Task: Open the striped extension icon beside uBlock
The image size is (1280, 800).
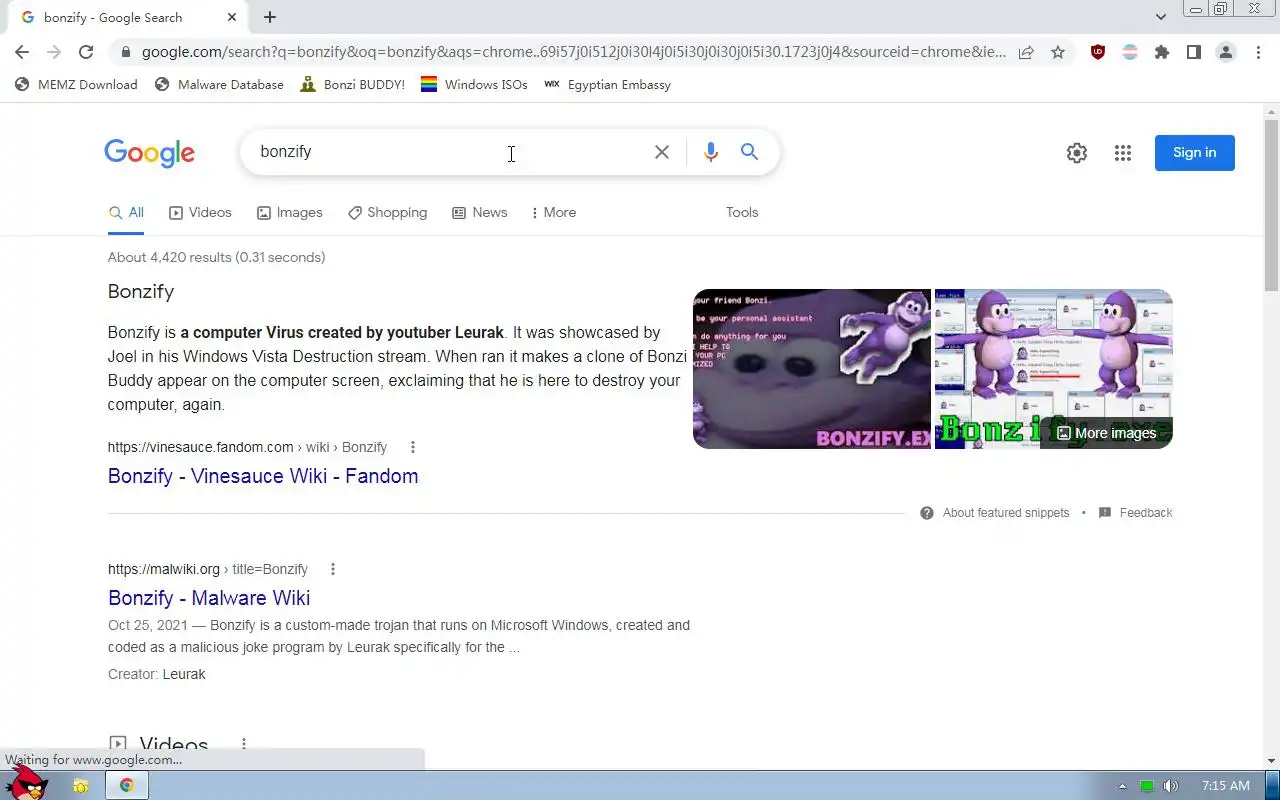Action: point(1130,52)
